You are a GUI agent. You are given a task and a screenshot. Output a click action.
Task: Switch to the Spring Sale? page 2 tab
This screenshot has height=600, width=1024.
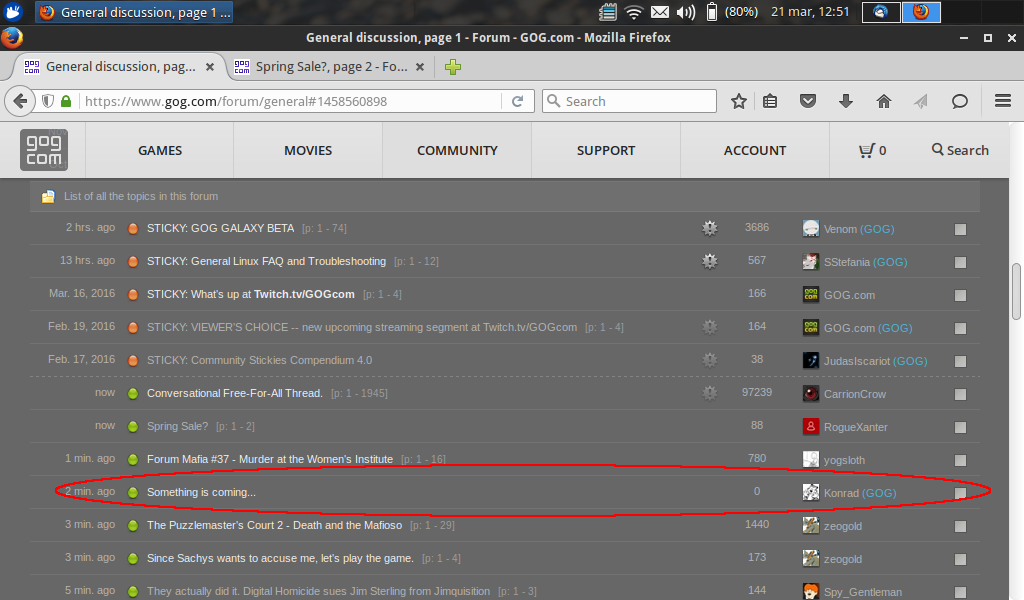pyautogui.click(x=331, y=67)
